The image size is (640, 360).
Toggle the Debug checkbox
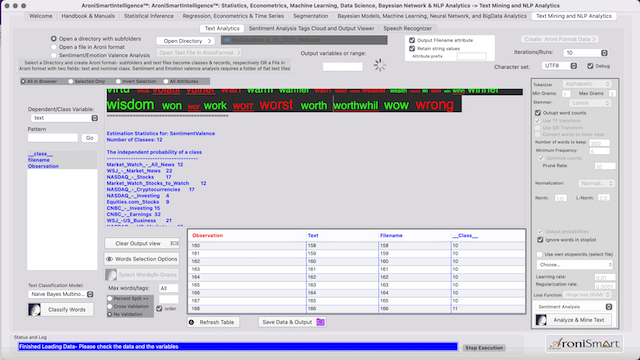click(590, 66)
